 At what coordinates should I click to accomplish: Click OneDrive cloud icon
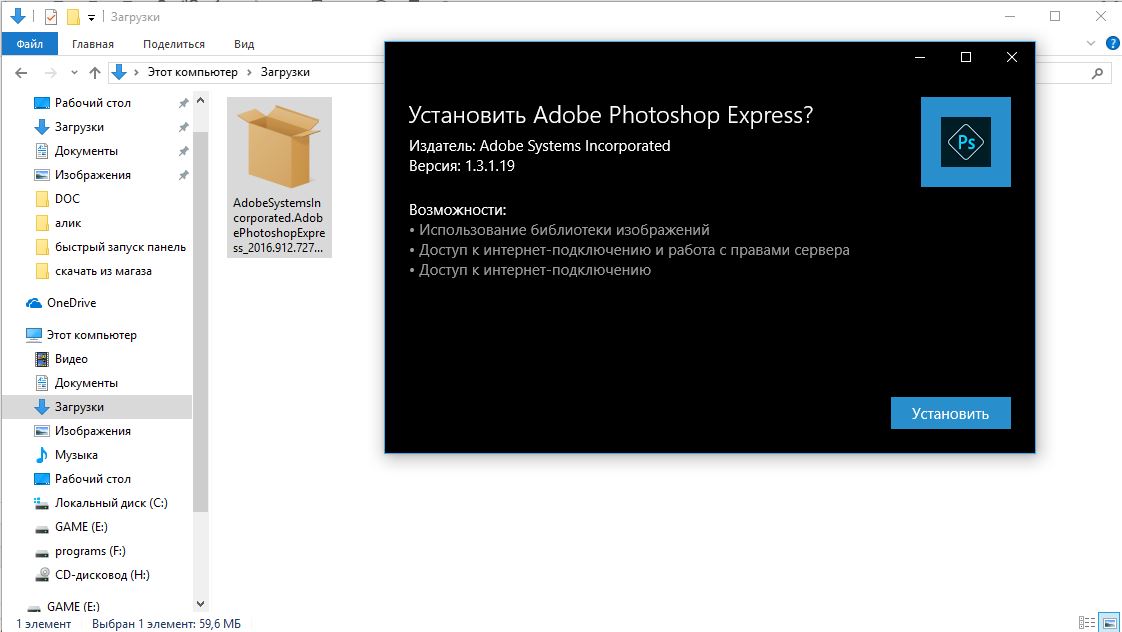(x=34, y=303)
